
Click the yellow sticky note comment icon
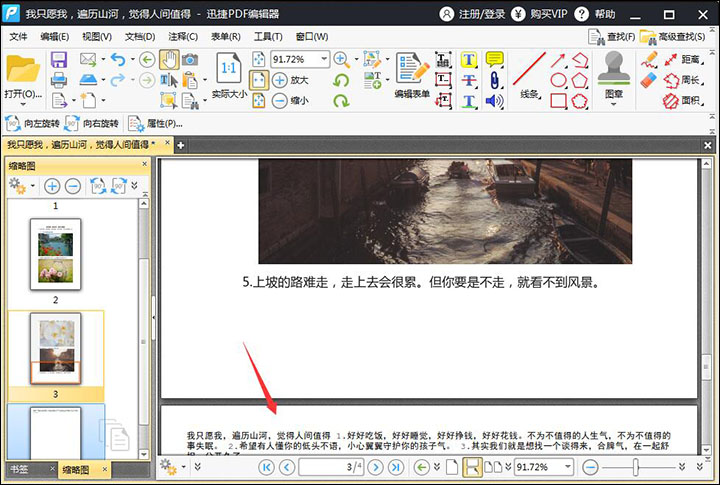[x=494, y=59]
